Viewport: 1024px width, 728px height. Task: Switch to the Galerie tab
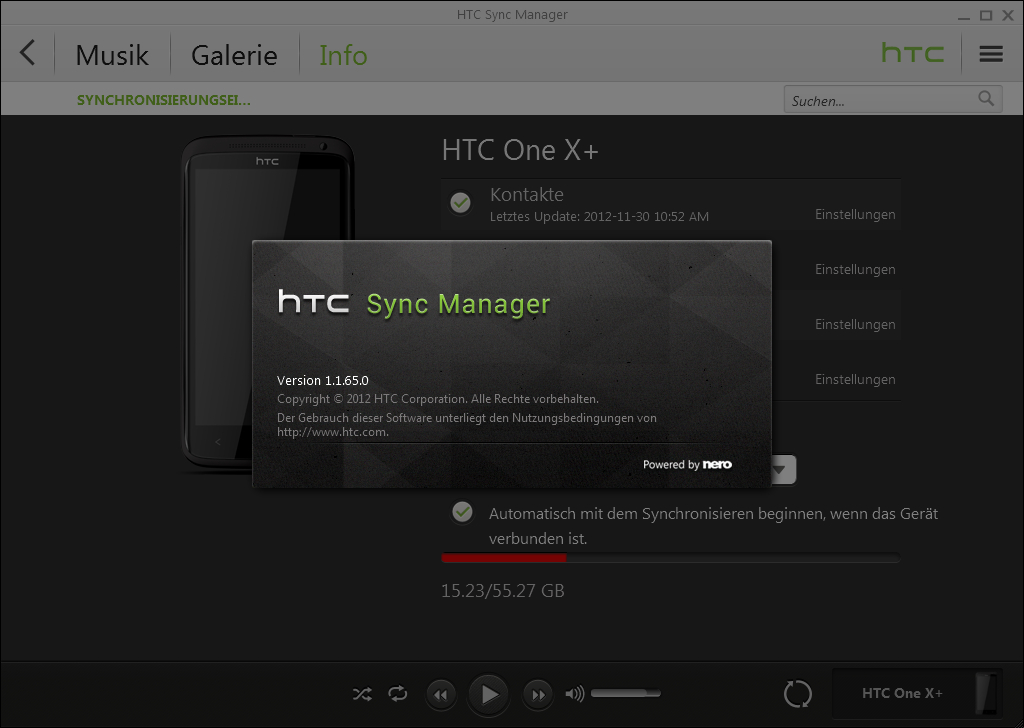(x=234, y=55)
